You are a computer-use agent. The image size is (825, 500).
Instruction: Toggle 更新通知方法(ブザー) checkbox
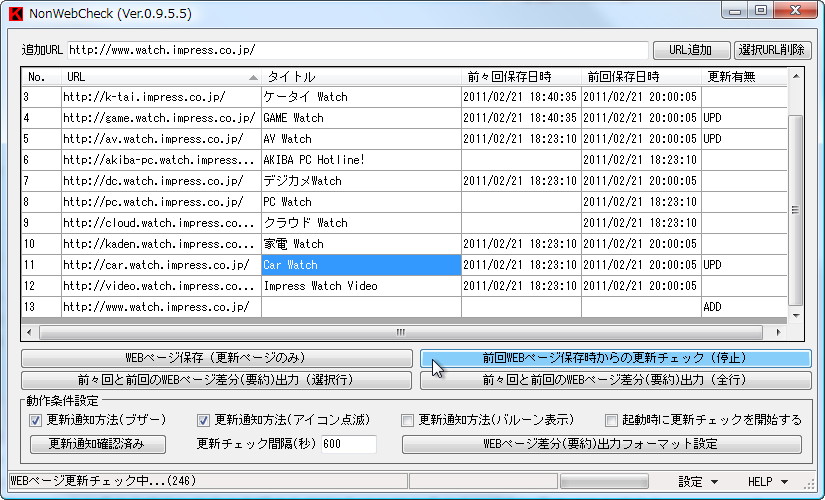point(35,420)
